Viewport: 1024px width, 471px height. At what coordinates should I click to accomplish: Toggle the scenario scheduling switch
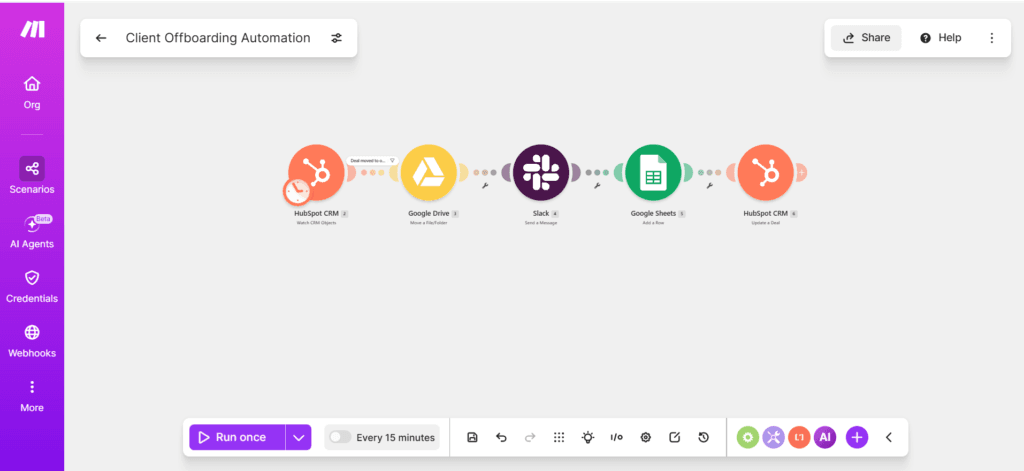point(340,437)
